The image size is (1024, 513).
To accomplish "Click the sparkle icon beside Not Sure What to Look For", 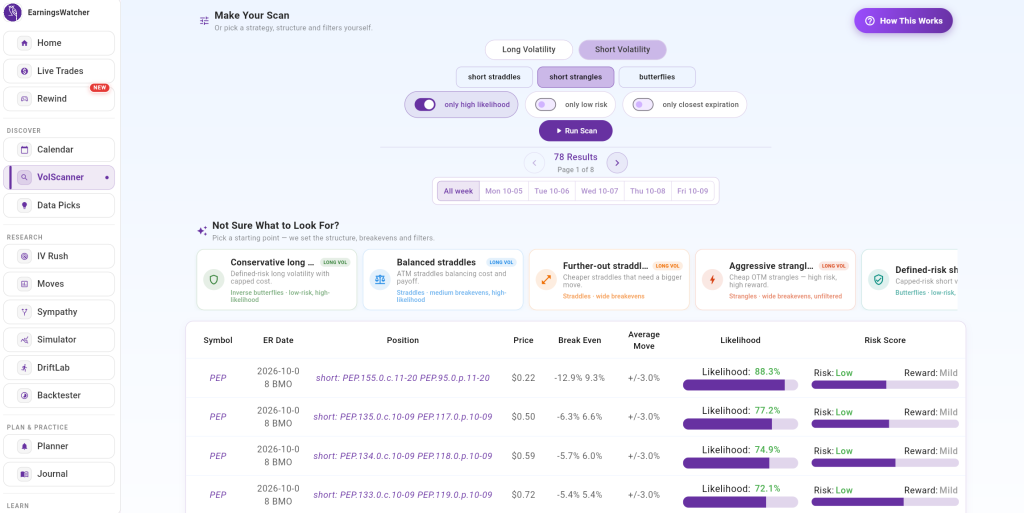I will click(202, 230).
